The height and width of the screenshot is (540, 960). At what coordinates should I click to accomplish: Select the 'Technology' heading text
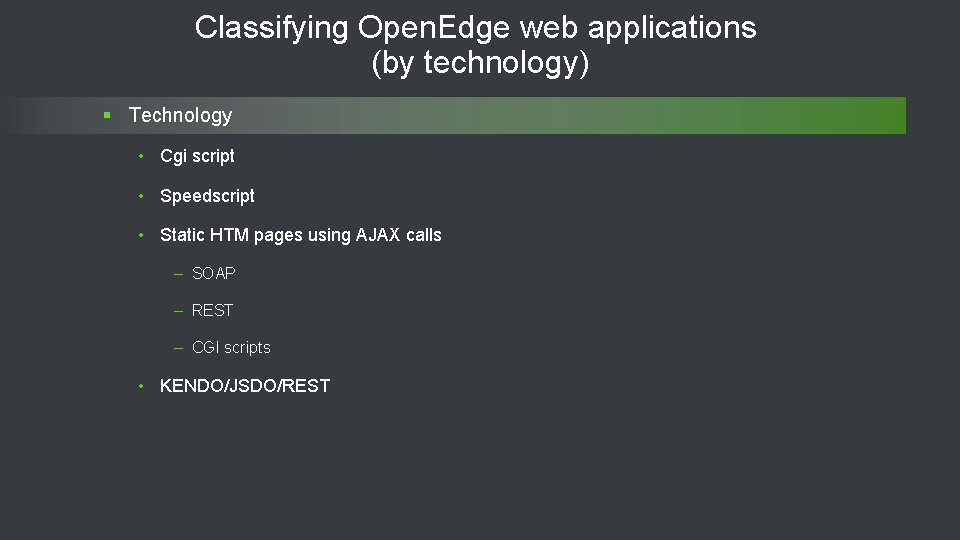coord(180,116)
